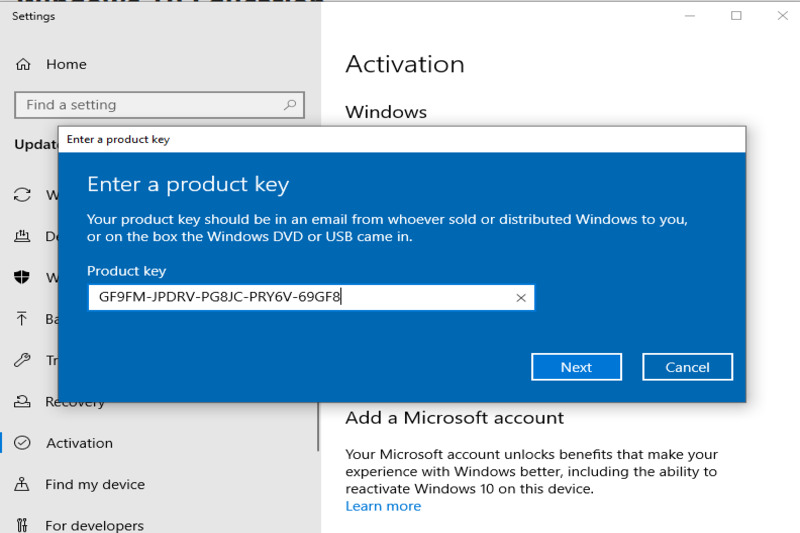Select the Windows Update sync arrows icon

(23, 195)
